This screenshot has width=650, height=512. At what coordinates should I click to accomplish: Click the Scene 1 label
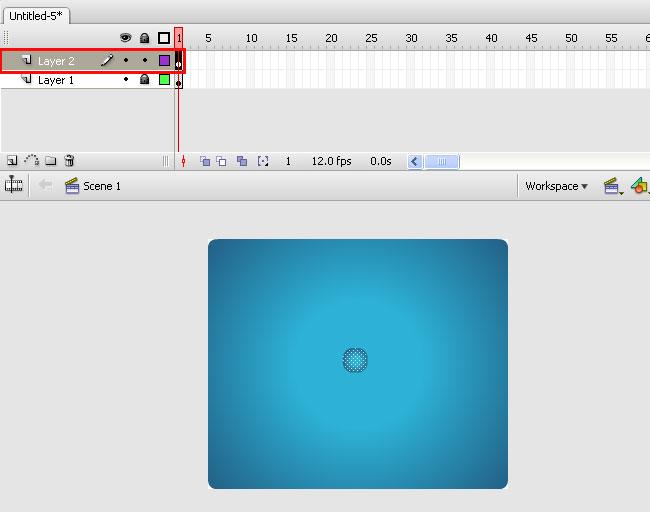(102, 186)
